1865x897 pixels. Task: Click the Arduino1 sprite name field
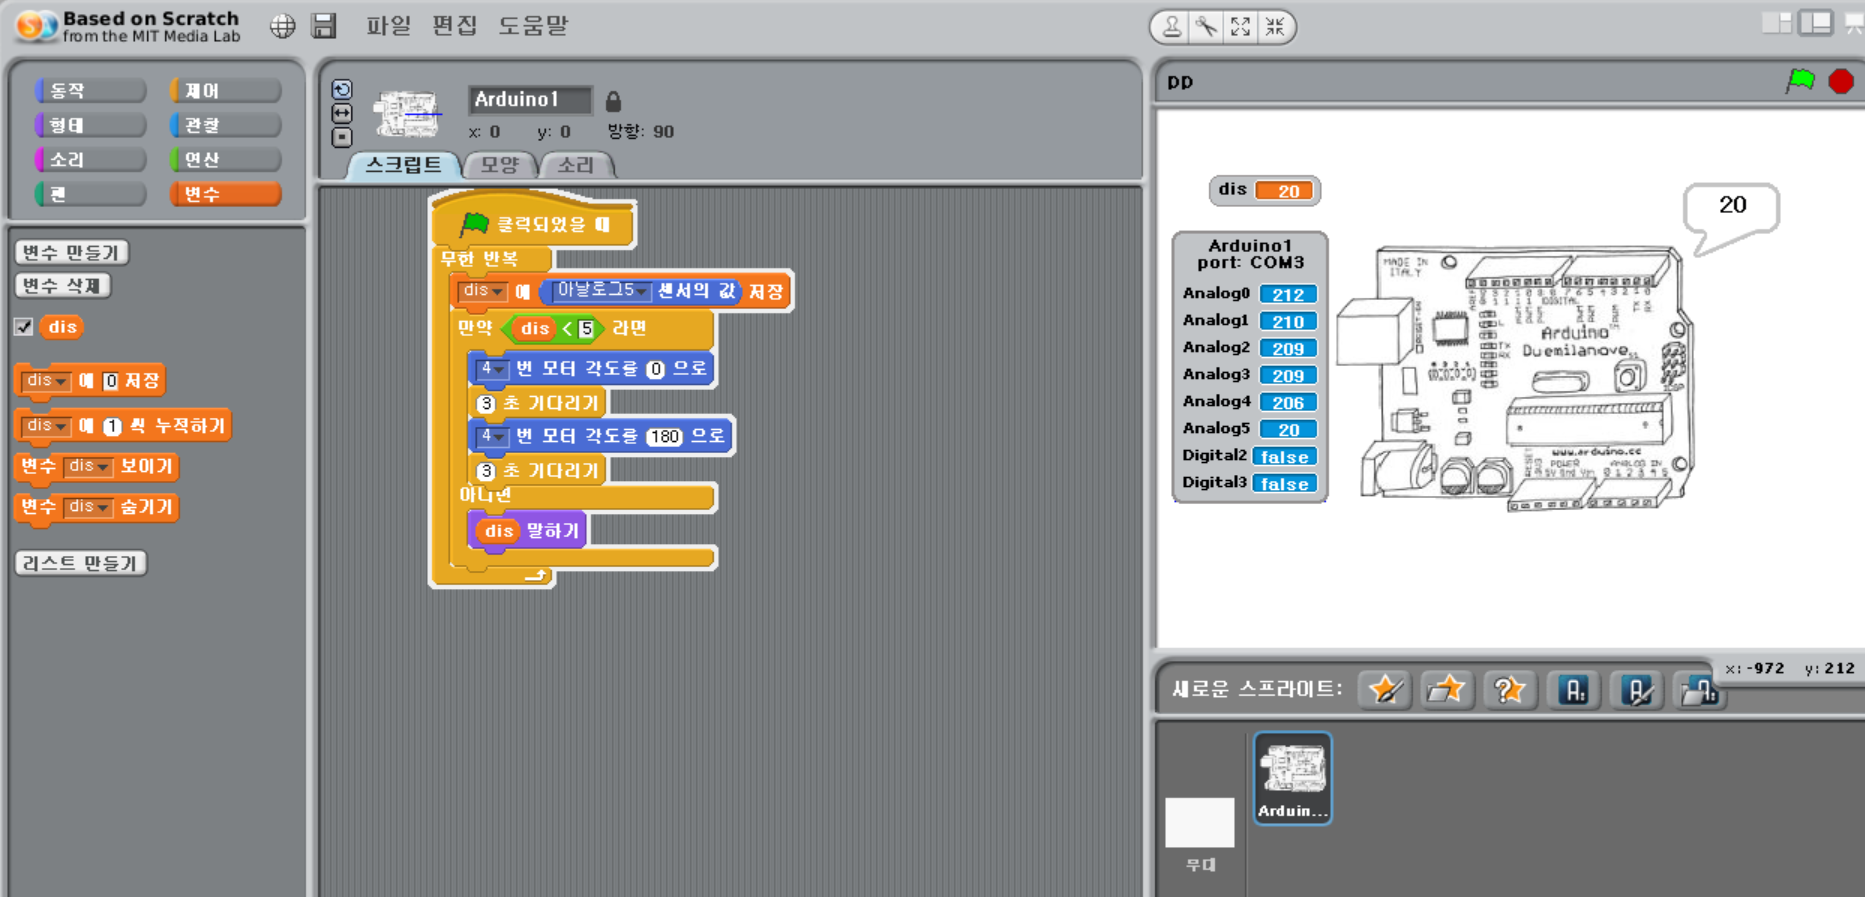tap(530, 99)
